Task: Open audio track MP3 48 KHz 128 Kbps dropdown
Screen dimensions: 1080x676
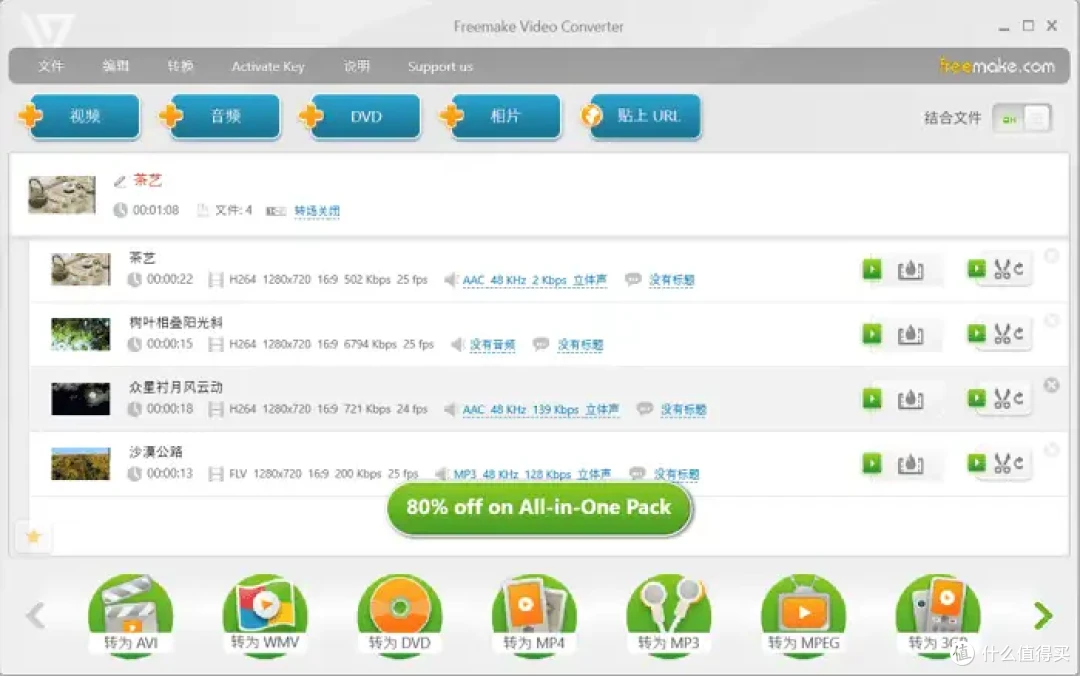Action: (x=532, y=475)
